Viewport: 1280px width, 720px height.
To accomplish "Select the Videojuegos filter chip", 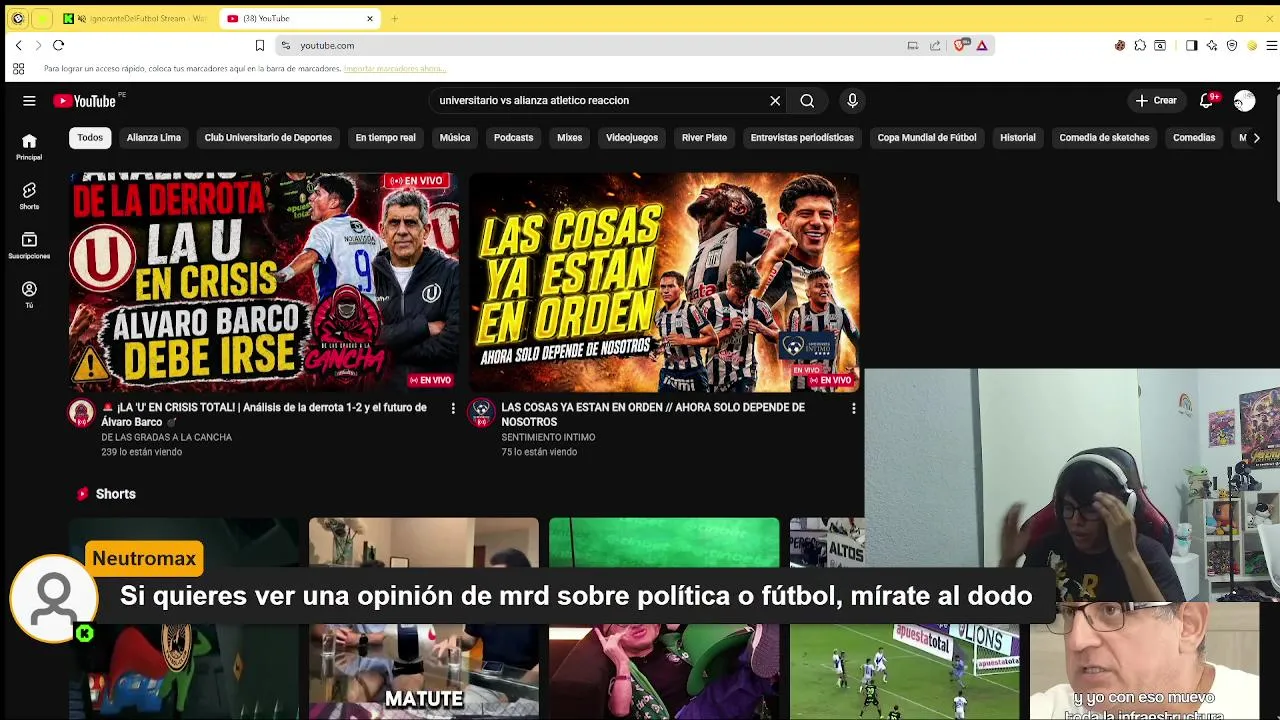I will (x=632, y=138).
